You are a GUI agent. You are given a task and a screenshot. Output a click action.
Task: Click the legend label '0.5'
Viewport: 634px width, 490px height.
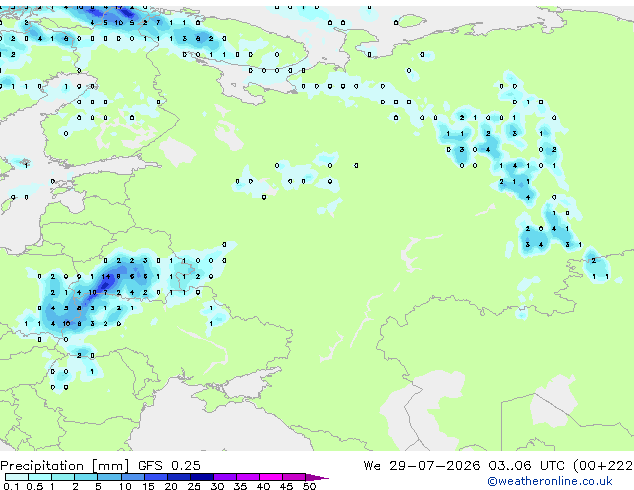pos(34,486)
